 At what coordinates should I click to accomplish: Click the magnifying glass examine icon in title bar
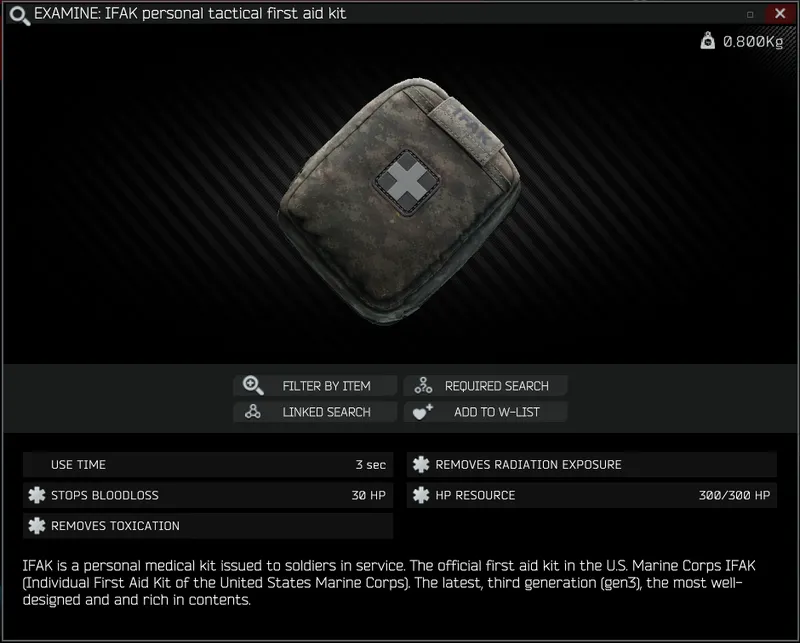19,15
